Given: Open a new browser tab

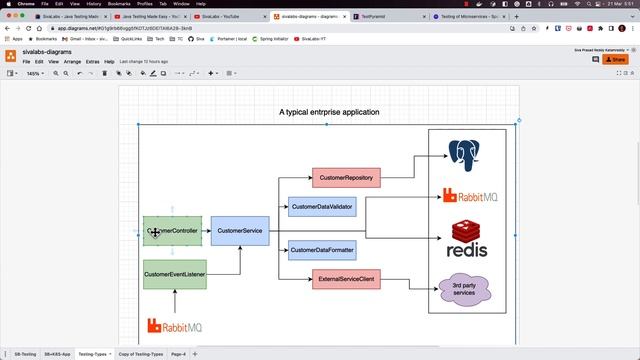Looking at the screenshot, I should point(516,16).
